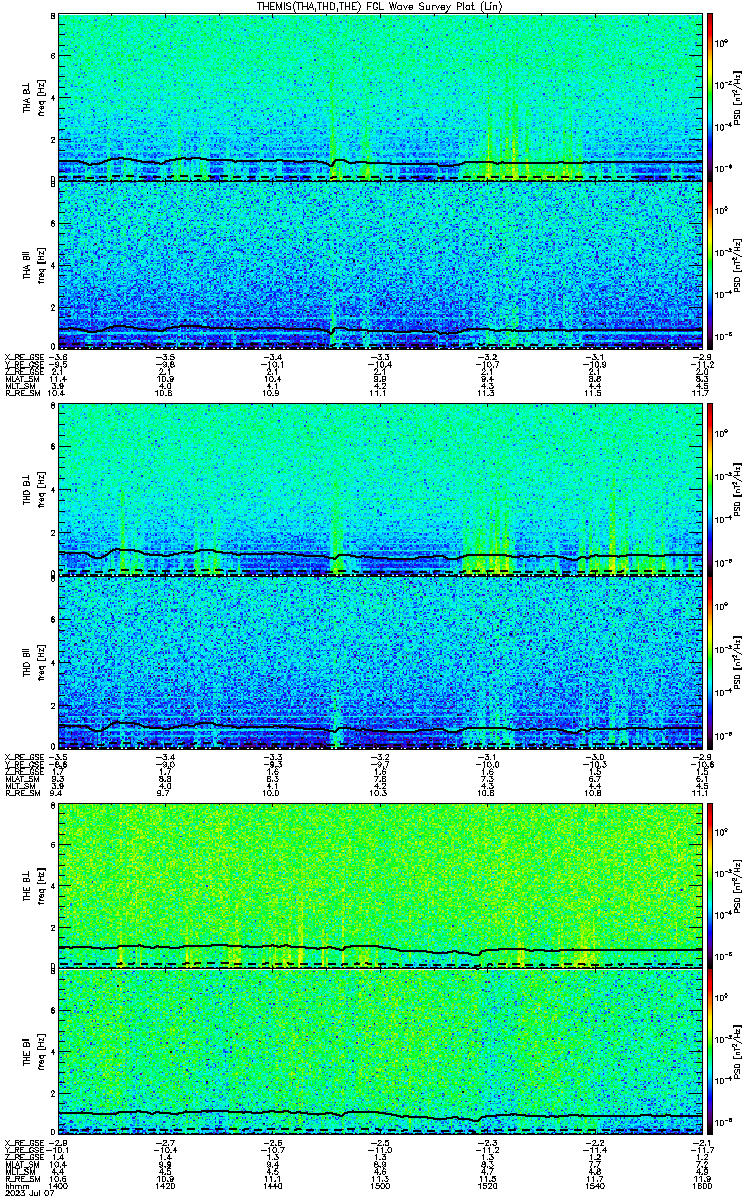Click the PSD [nT²/Hz] label beside THE B∥
Viewport: 750px width, 1200px height.
[738, 1053]
